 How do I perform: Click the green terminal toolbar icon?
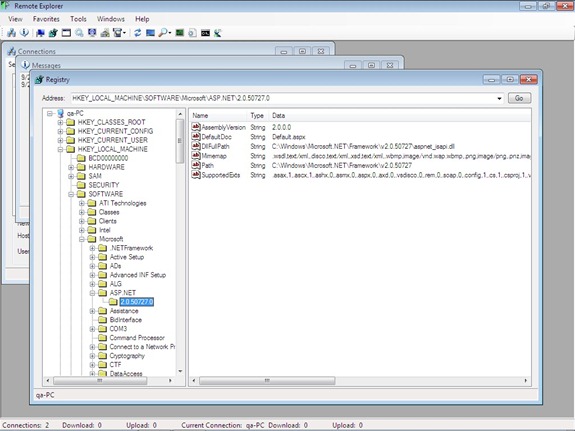point(180,33)
